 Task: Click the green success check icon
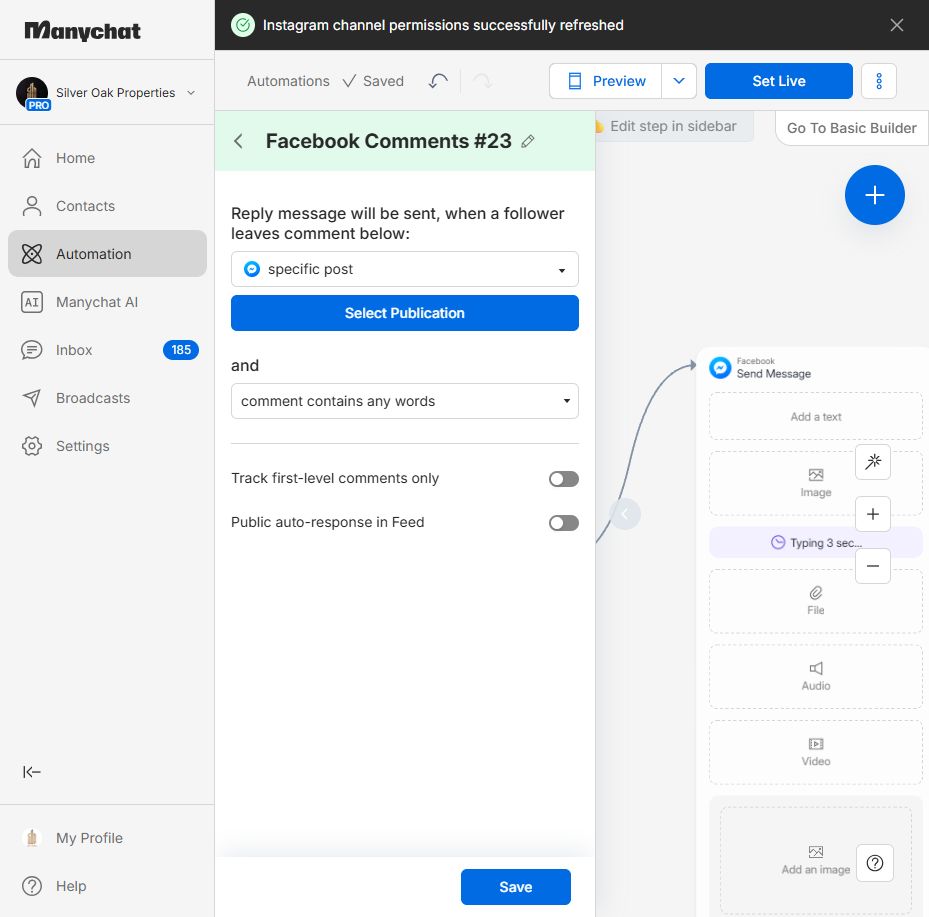point(243,25)
